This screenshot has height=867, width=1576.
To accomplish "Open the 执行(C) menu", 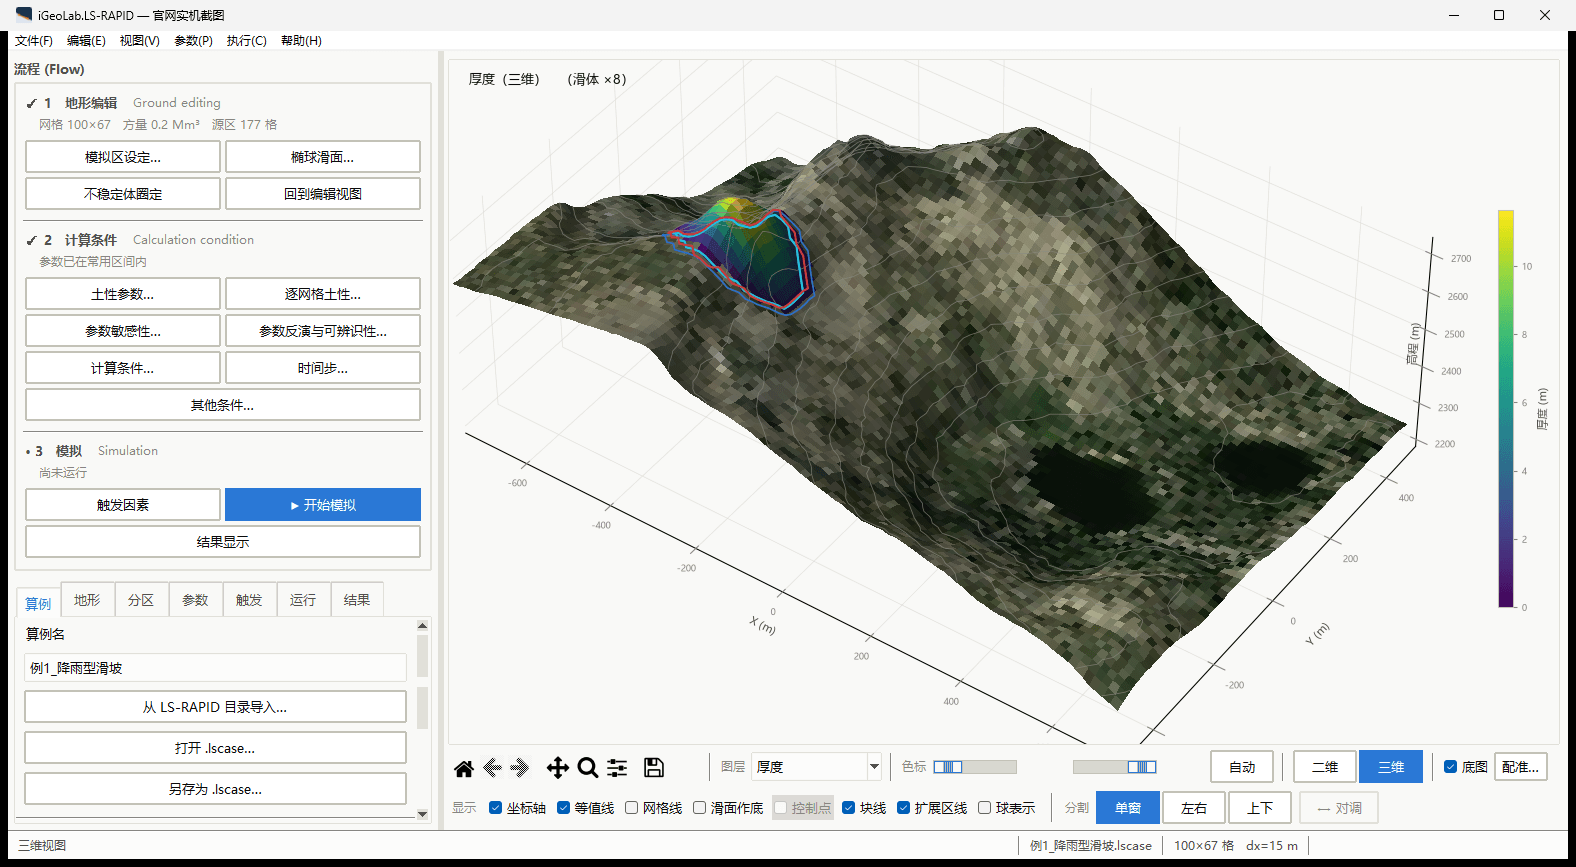I will pos(246,41).
